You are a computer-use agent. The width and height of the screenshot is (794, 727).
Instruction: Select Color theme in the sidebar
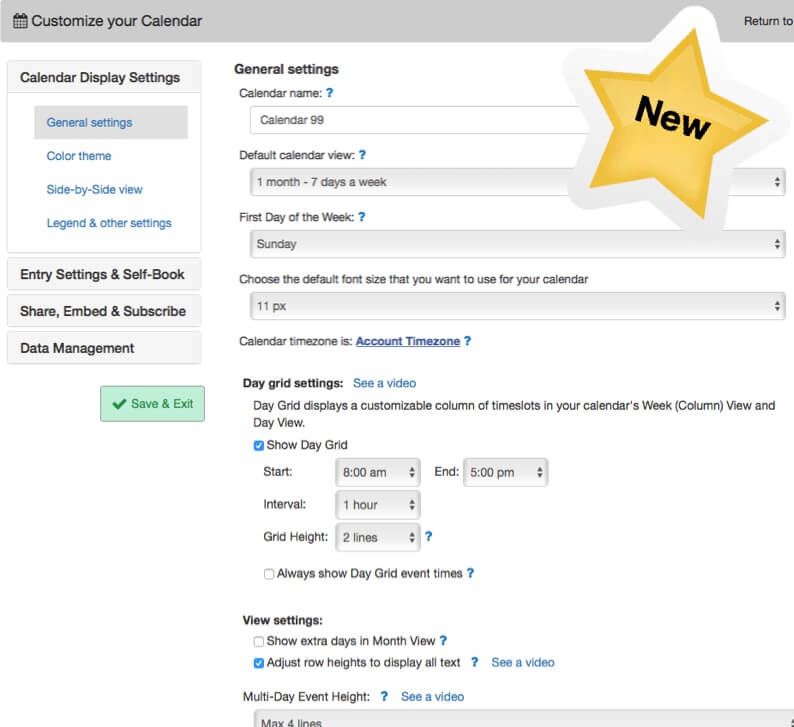tap(79, 156)
